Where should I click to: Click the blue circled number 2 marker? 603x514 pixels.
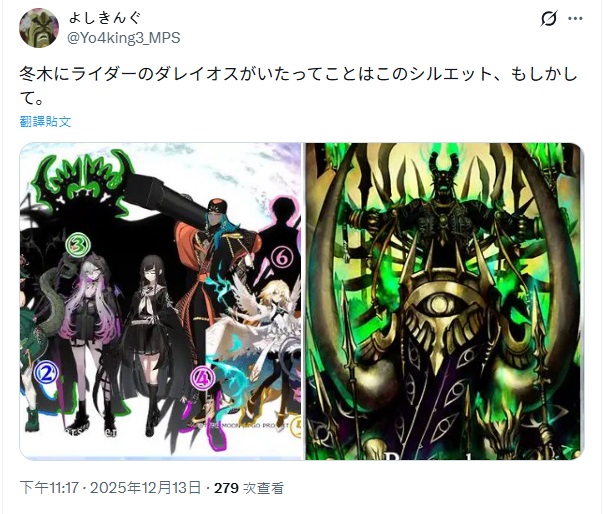[47, 373]
